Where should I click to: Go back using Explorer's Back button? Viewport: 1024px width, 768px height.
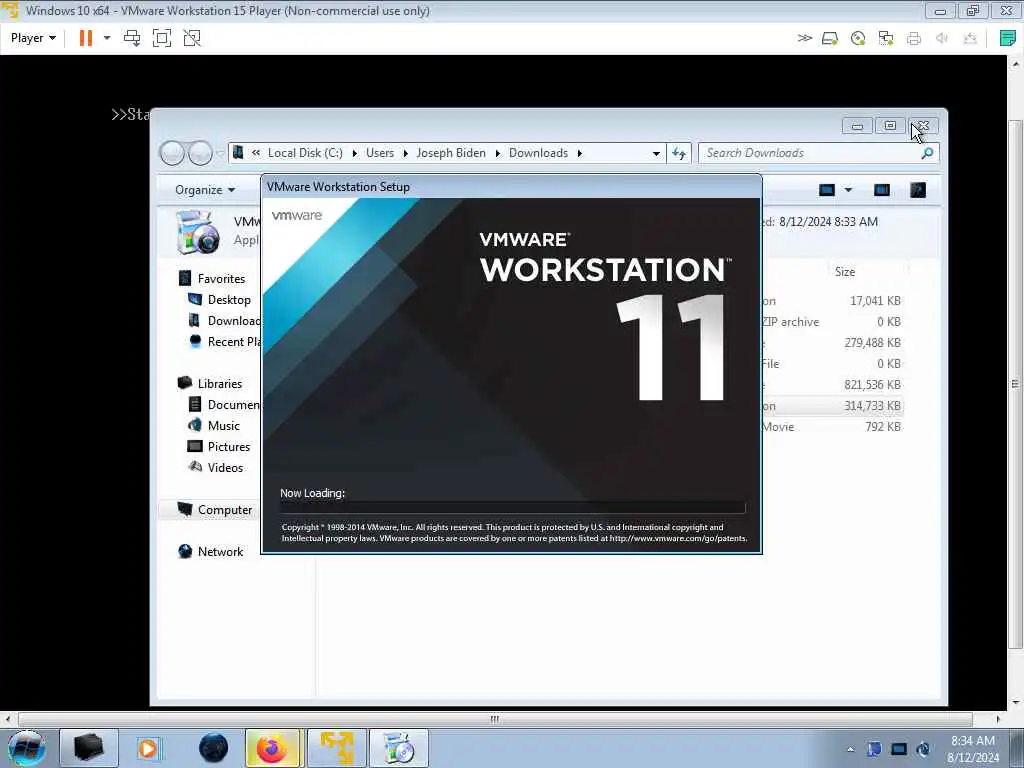click(x=172, y=153)
